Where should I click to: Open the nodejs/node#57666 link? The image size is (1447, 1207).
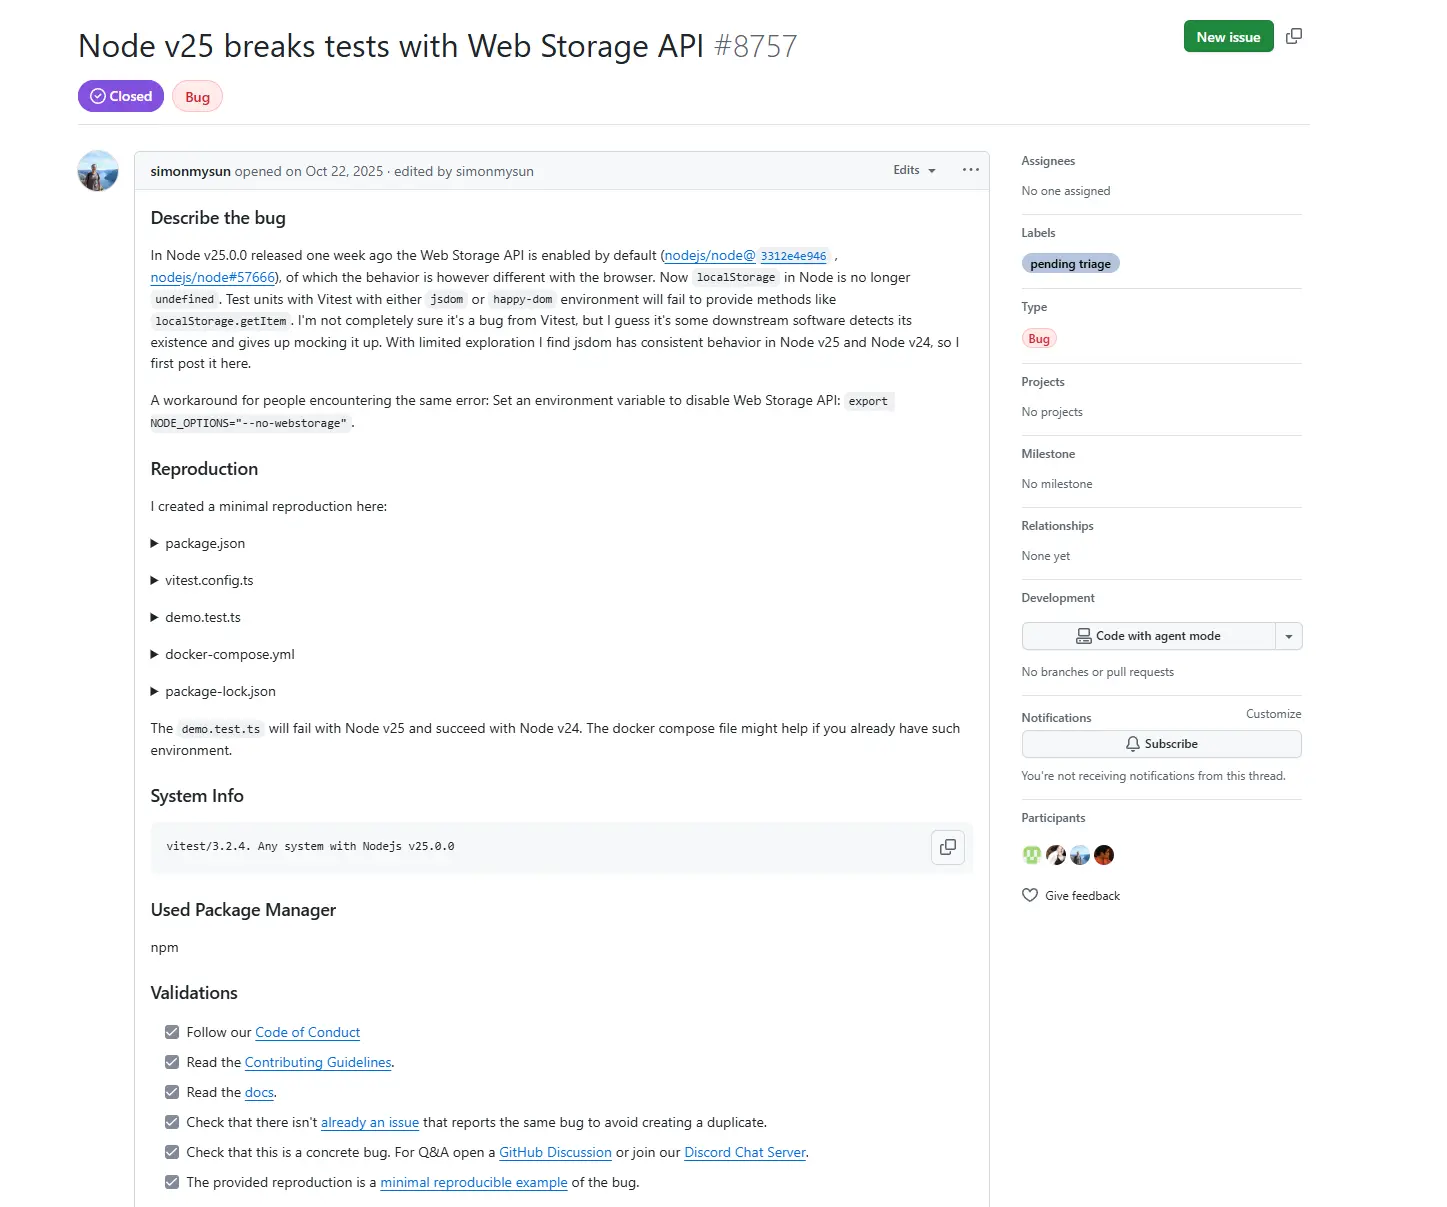point(212,277)
